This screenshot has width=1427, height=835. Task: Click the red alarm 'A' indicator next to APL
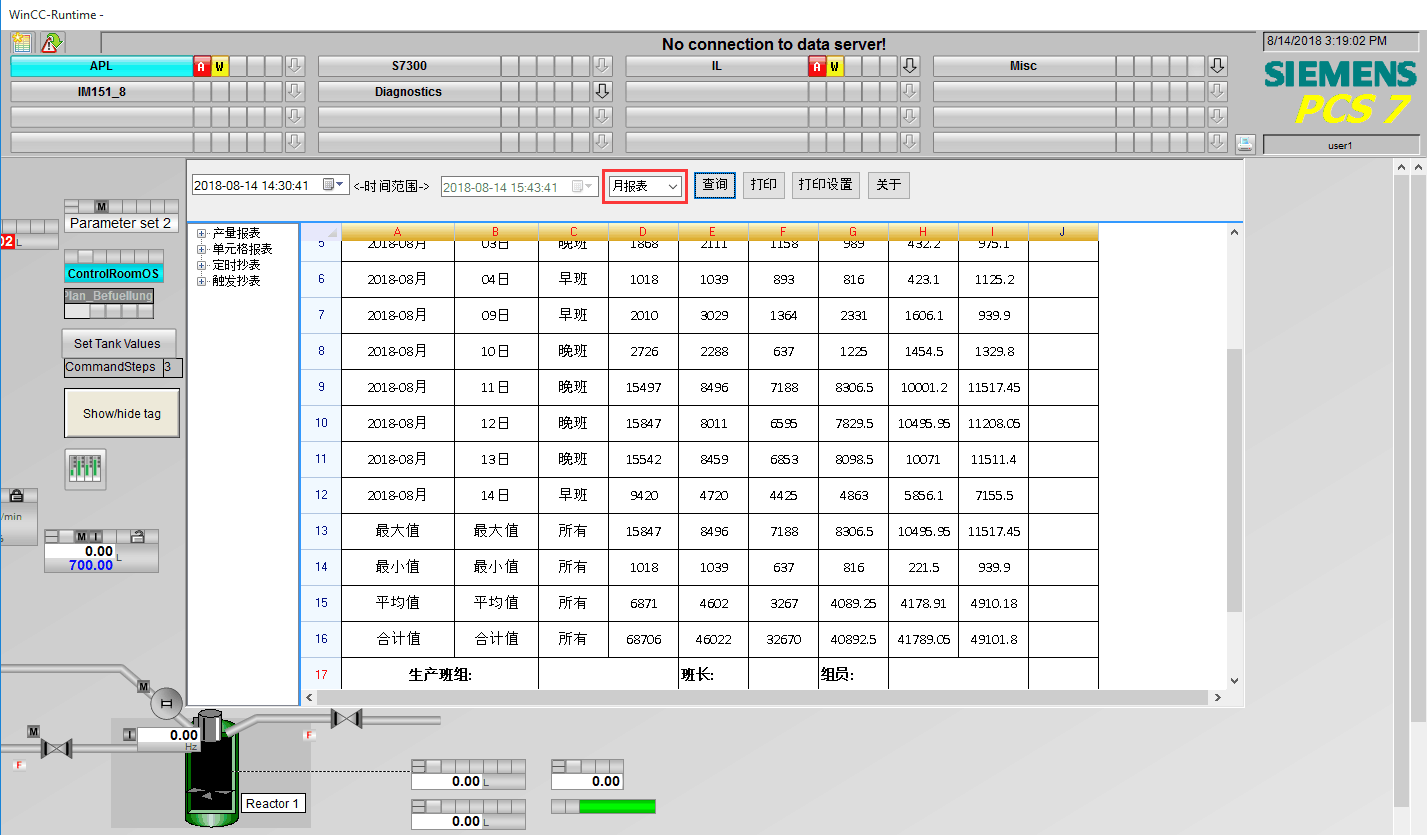point(202,66)
